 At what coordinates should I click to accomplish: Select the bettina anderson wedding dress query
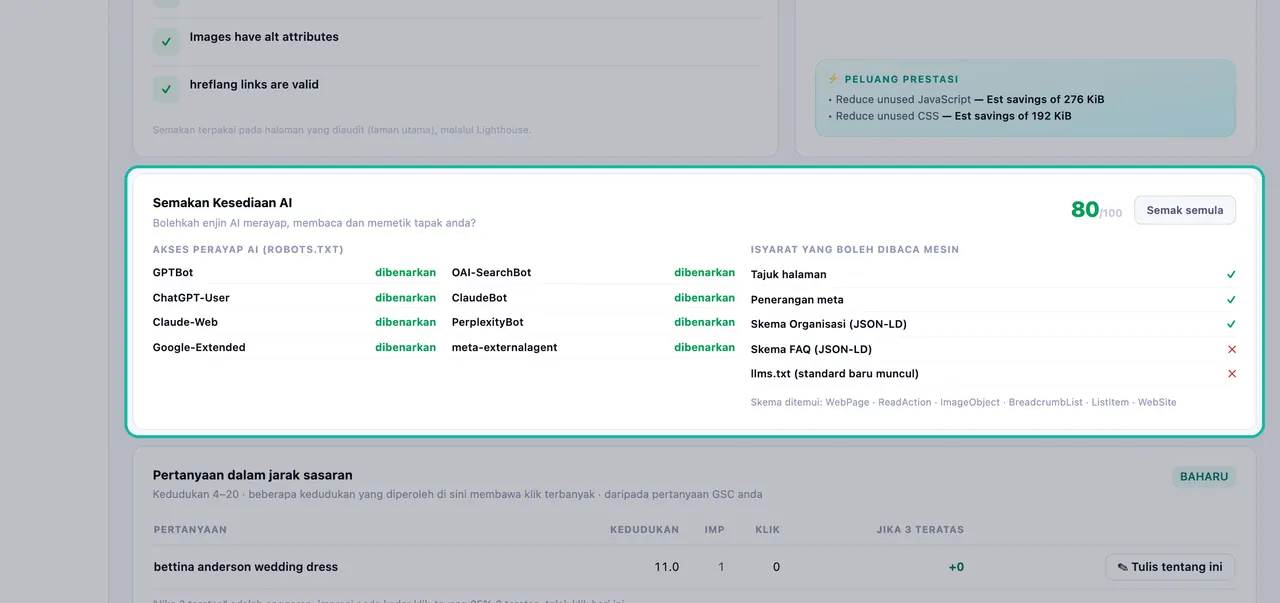[246, 567]
